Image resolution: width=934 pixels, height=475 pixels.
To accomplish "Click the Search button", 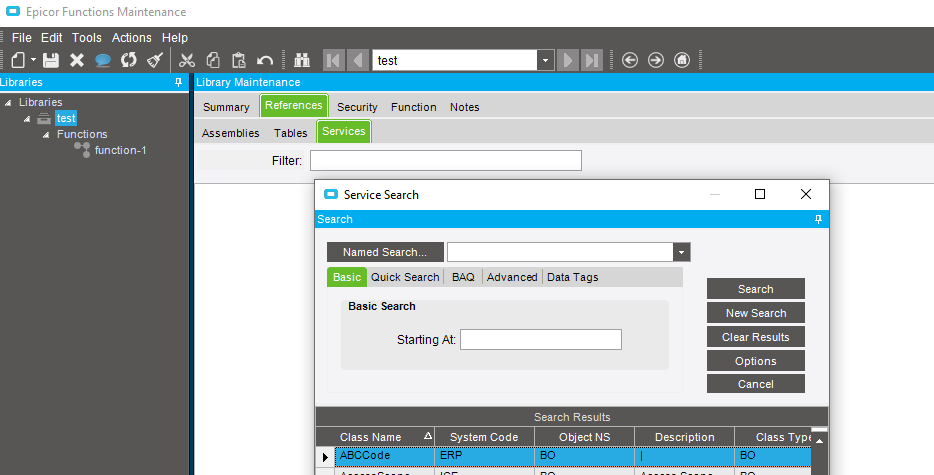I will point(755,289).
